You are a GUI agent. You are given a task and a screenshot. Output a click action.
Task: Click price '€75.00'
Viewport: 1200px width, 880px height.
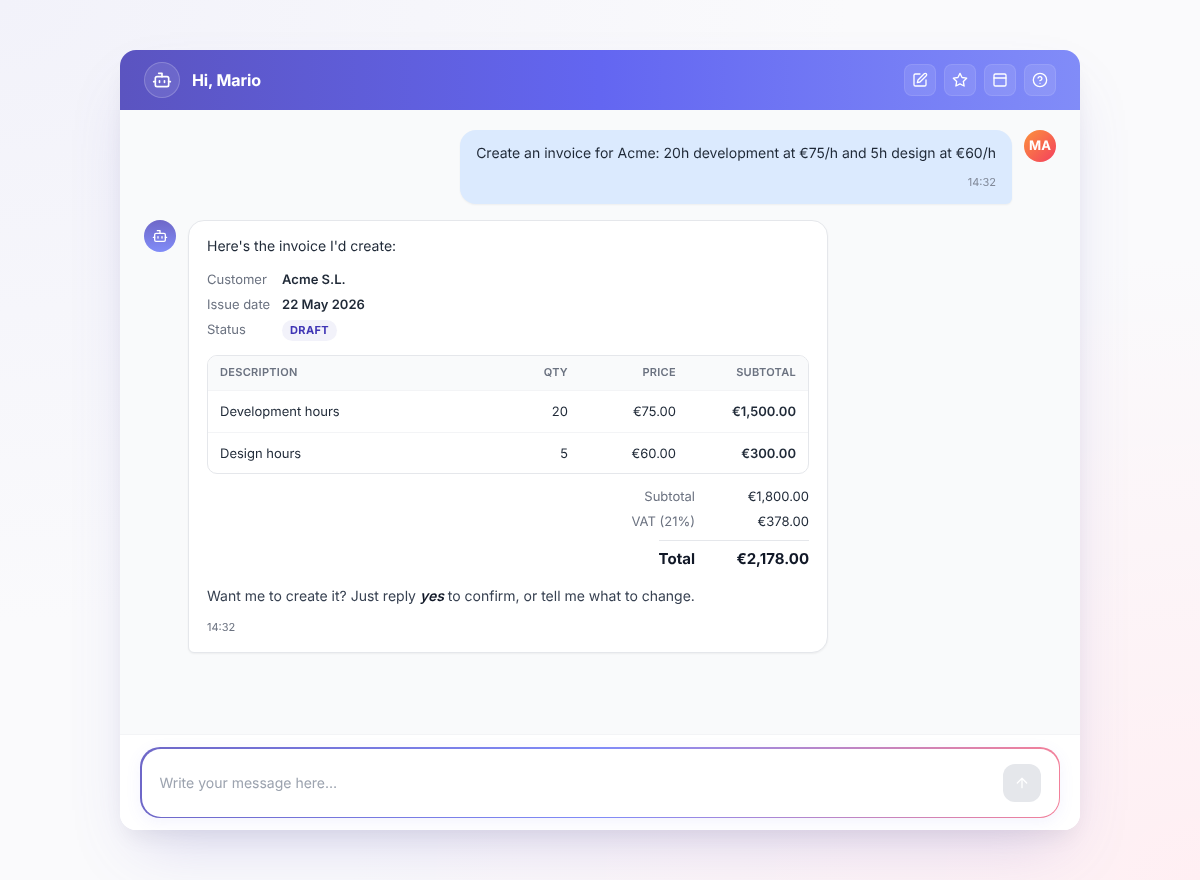654,412
